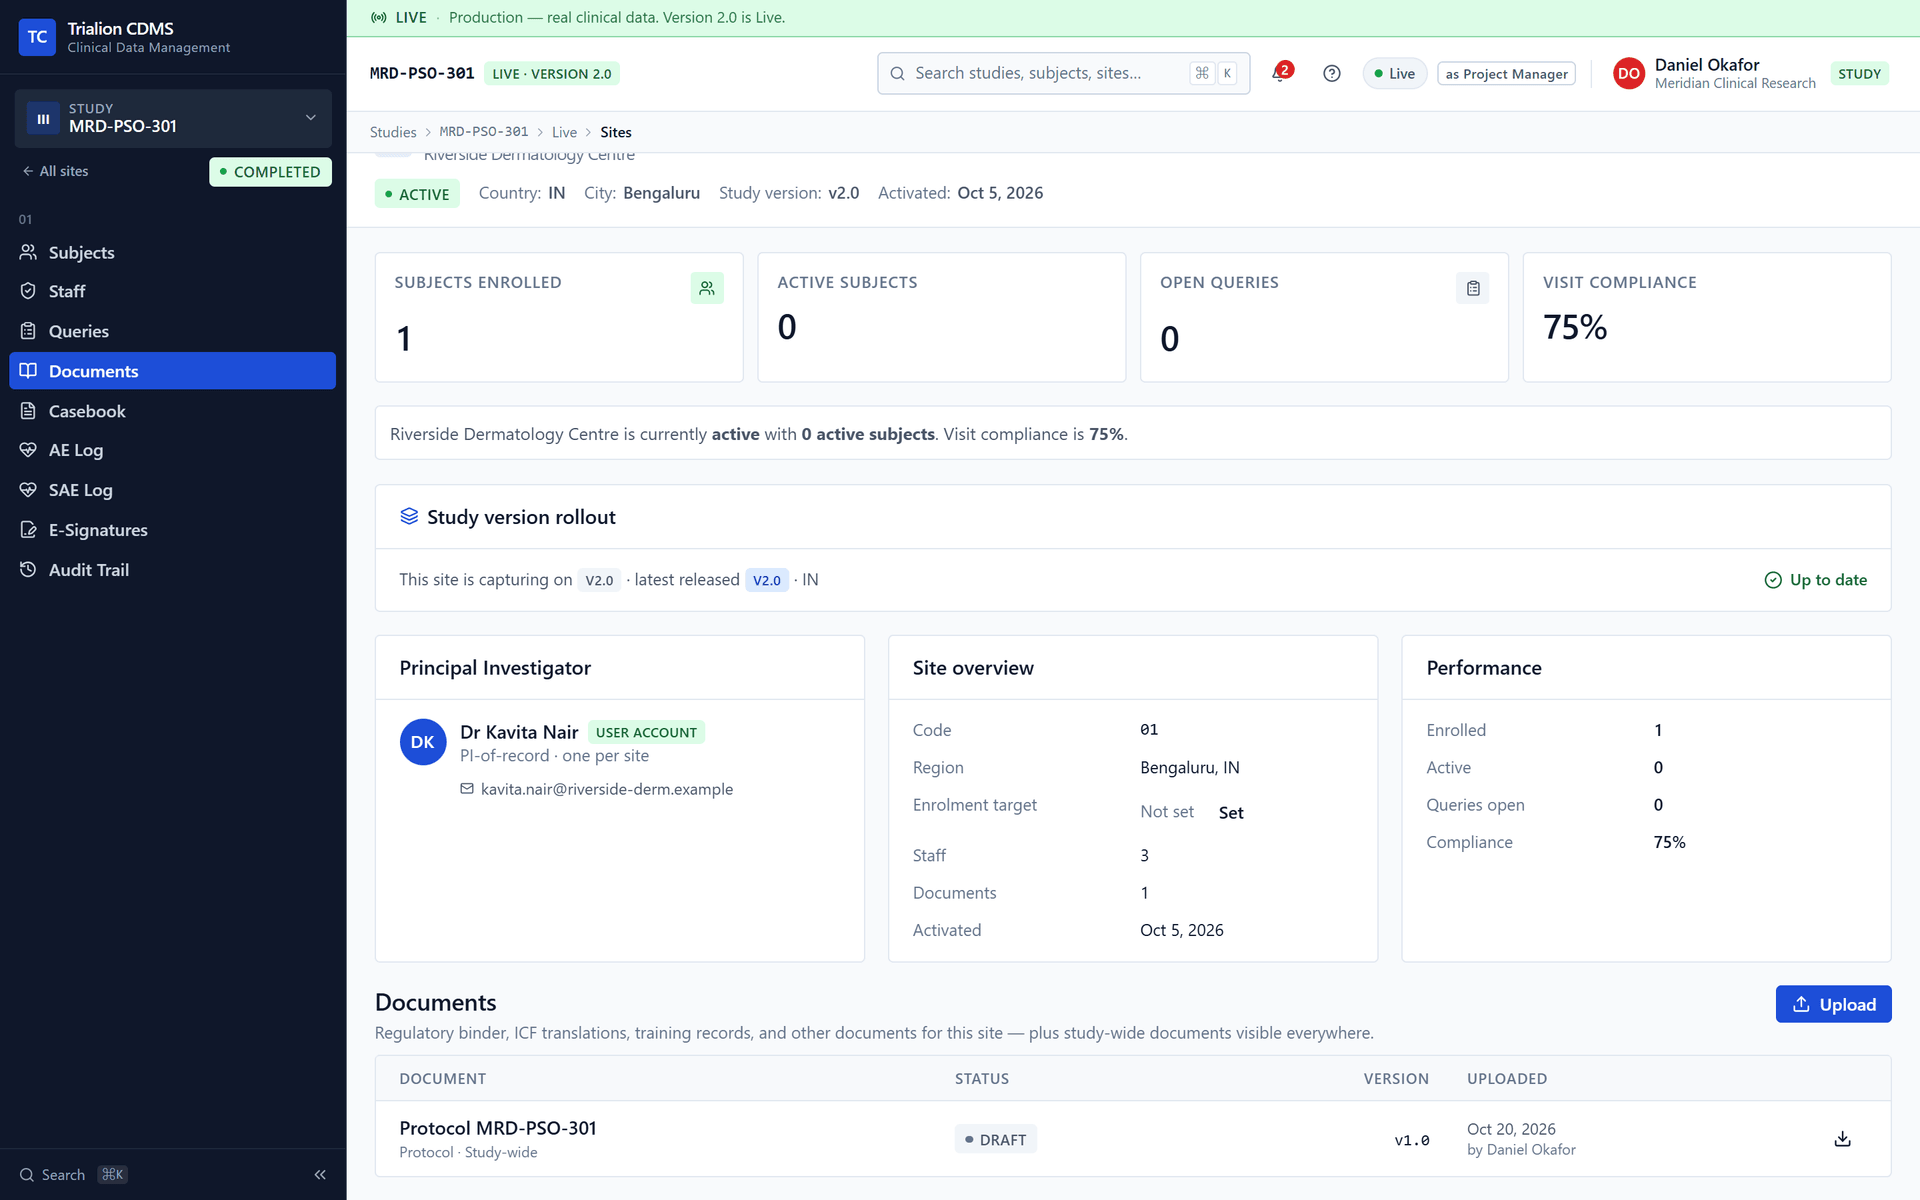Click the Trialion CDMS TC logo
This screenshot has width=1920, height=1200.
pyautogui.click(x=37, y=37)
